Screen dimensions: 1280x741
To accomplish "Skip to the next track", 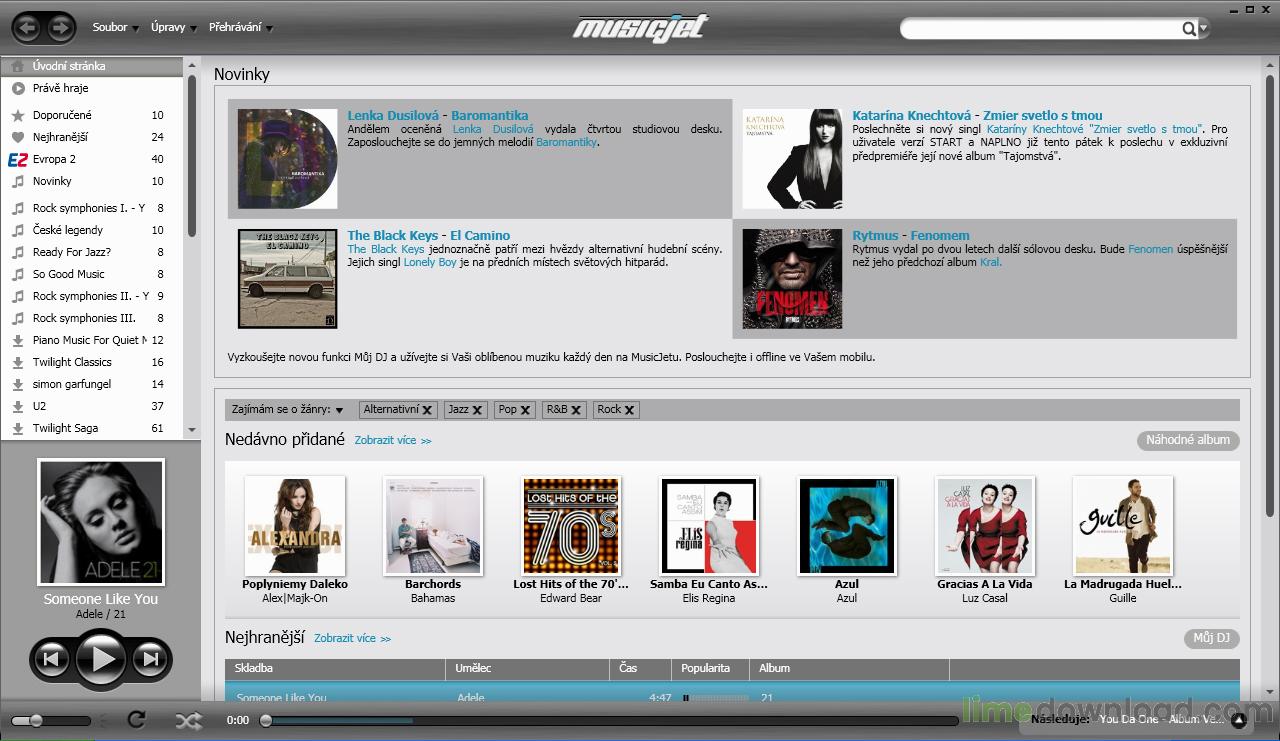I will [x=151, y=659].
